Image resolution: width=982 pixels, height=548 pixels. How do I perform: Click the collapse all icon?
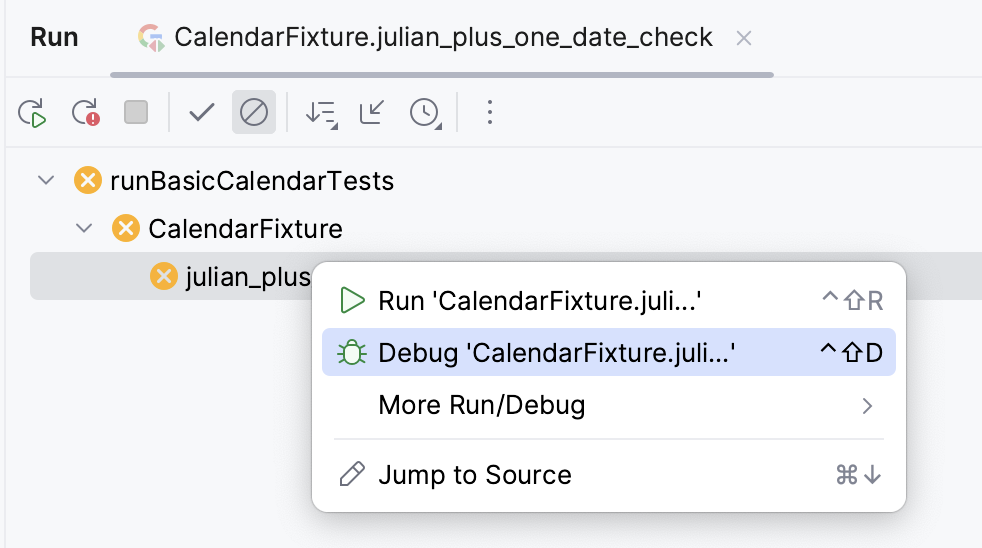(372, 113)
